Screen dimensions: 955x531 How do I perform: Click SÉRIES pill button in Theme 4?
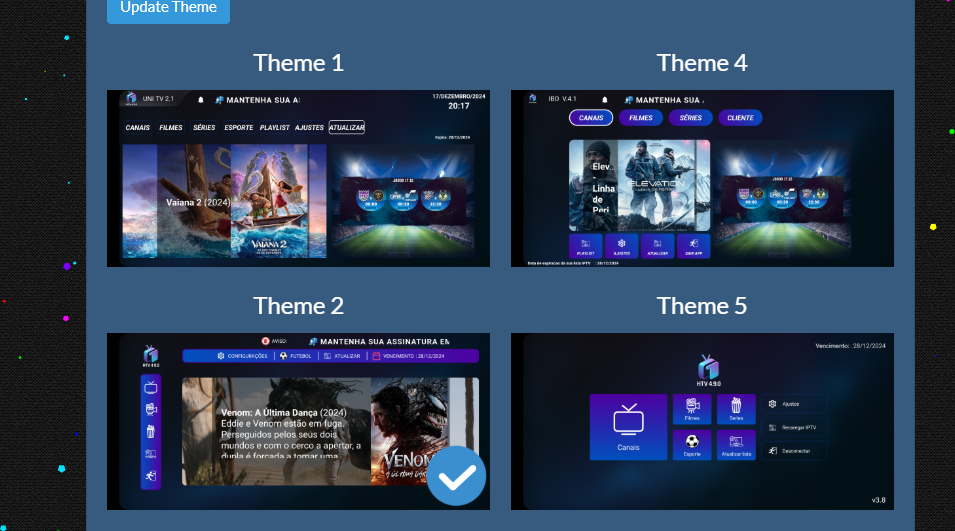click(x=691, y=118)
